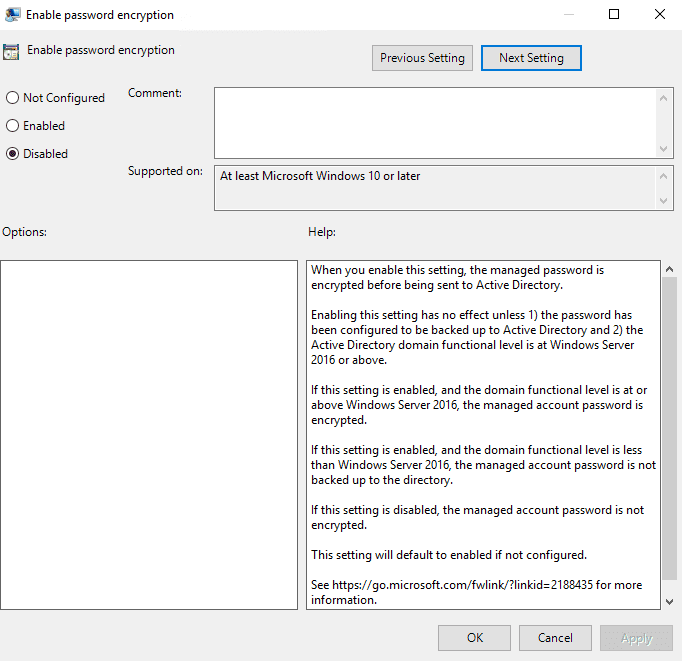The width and height of the screenshot is (682, 661).
Task: Select the Enabled radio button
Action: (x=13, y=126)
